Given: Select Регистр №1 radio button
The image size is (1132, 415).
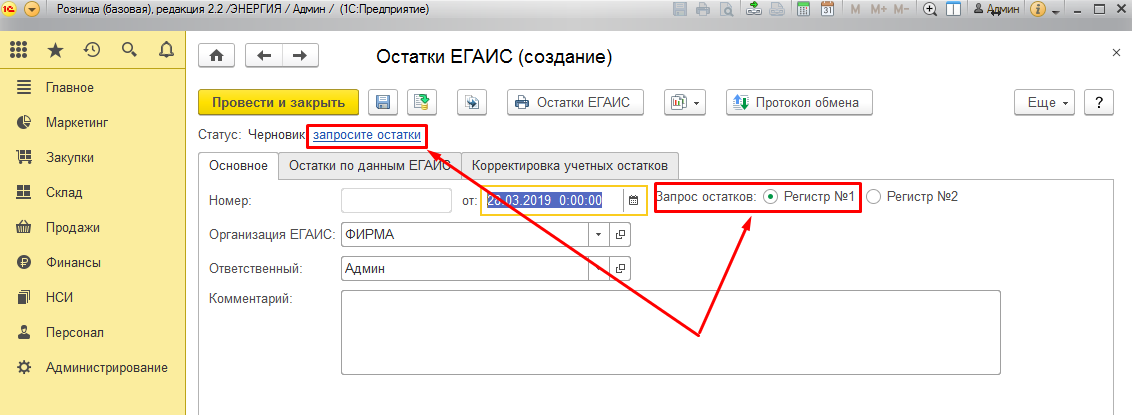Looking at the screenshot, I should click(770, 196).
